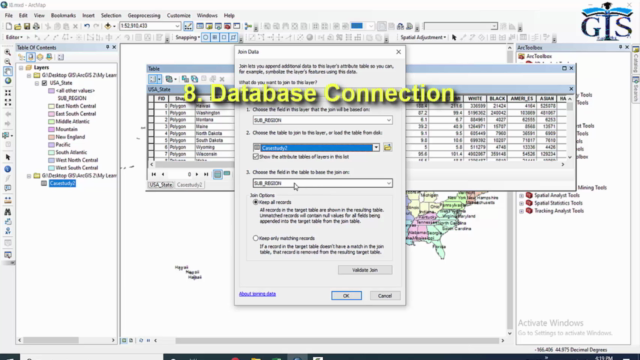Print the map using printer icon
This screenshot has height=360, width=640.
36,26
